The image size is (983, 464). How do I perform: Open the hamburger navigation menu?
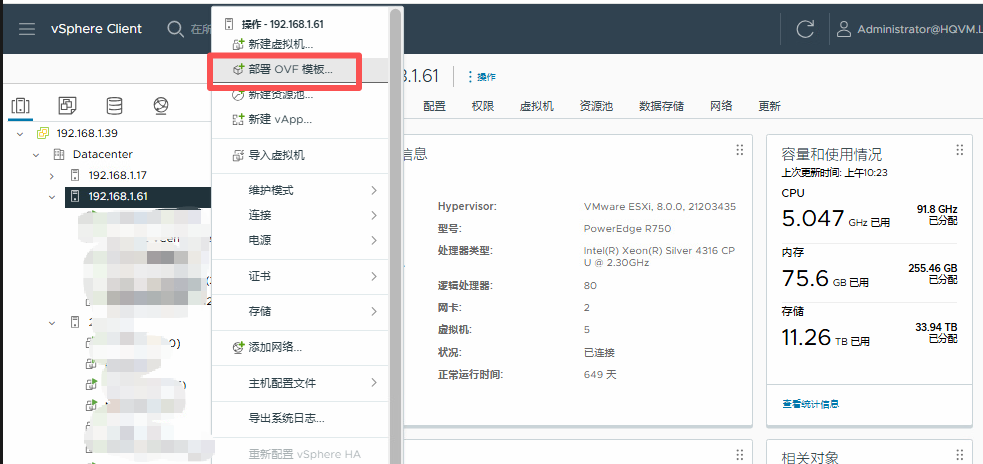(27, 29)
